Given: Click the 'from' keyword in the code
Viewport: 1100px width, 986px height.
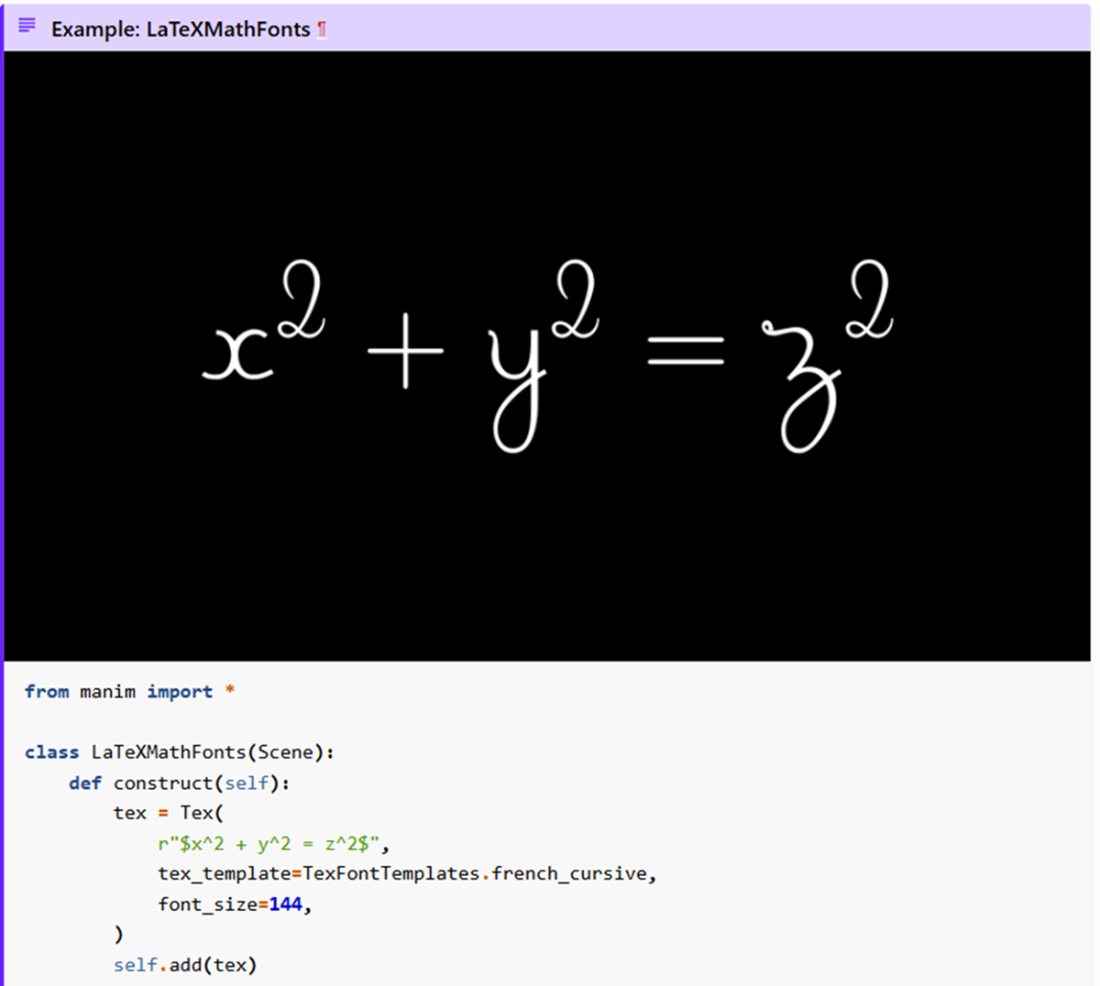Looking at the screenshot, I should (x=47, y=692).
